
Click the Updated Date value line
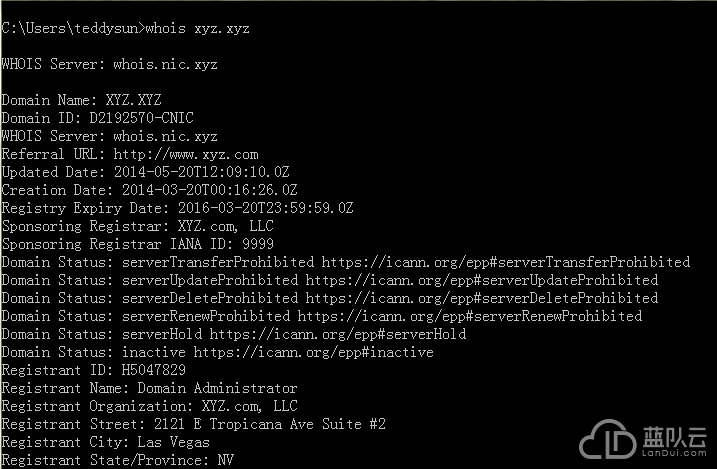pyautogui.click(x=145, y=172)
